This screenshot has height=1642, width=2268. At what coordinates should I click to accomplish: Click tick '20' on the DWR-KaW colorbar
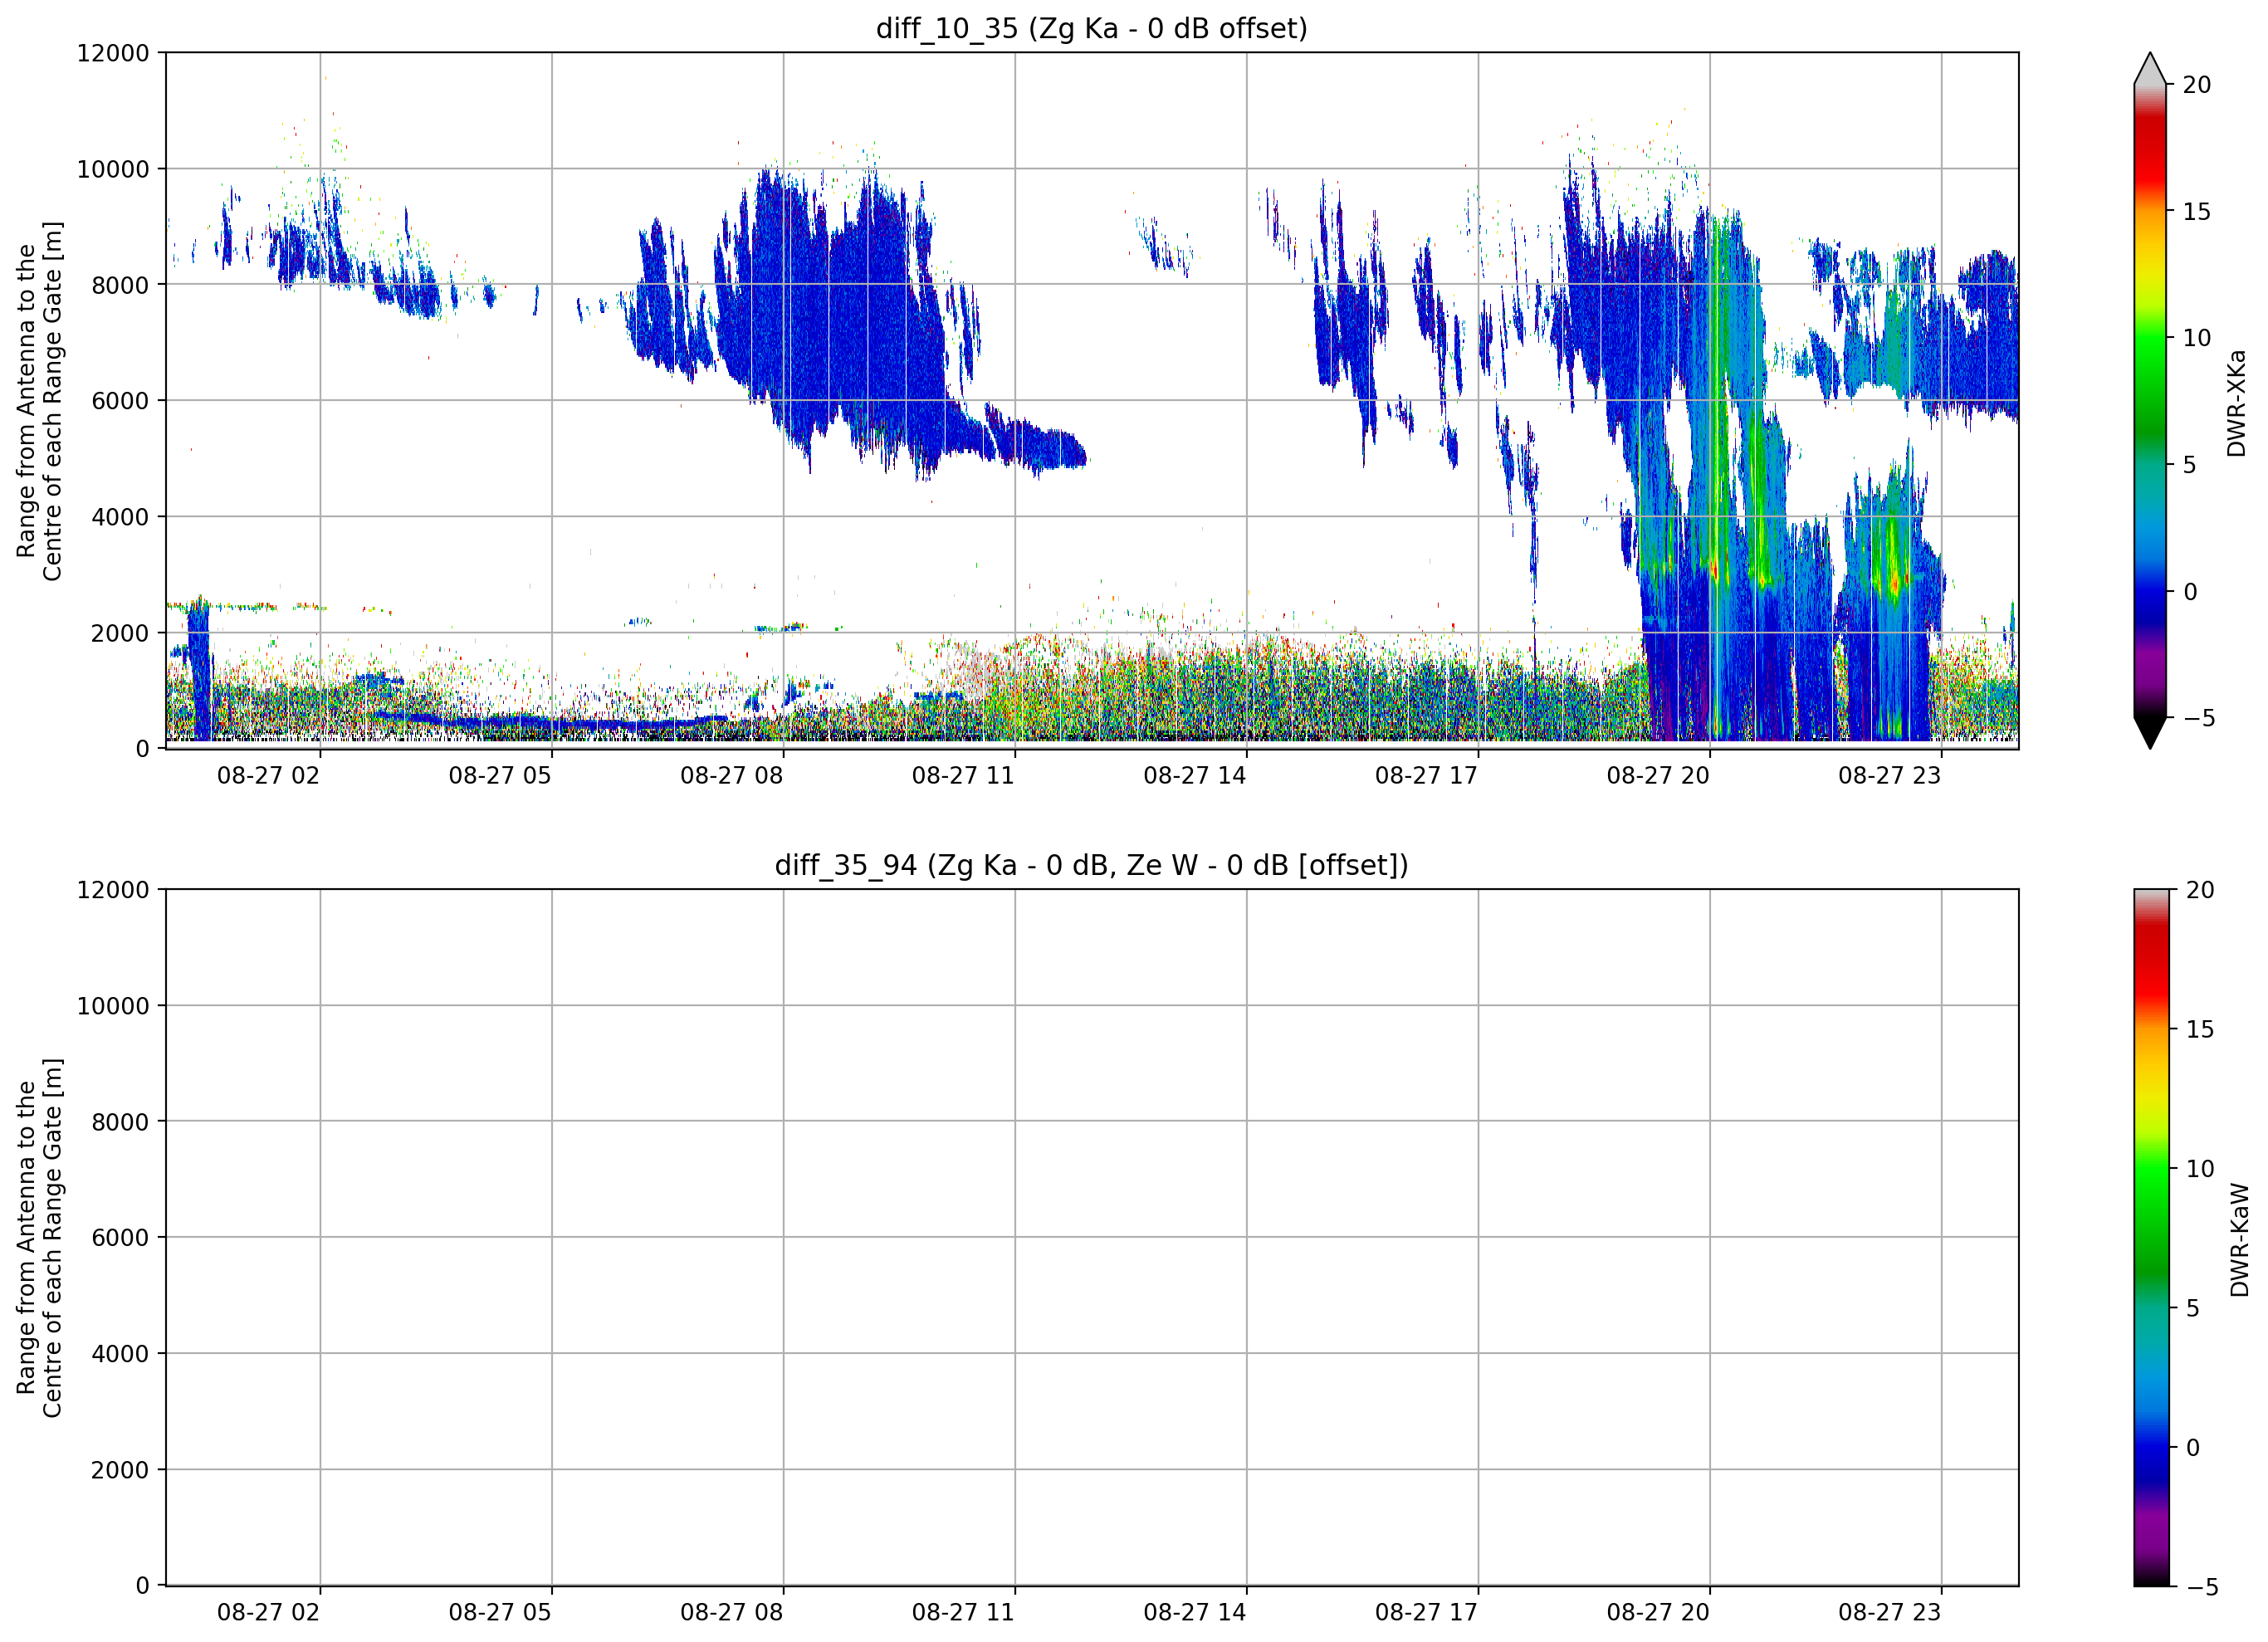tap(2201, 890)
